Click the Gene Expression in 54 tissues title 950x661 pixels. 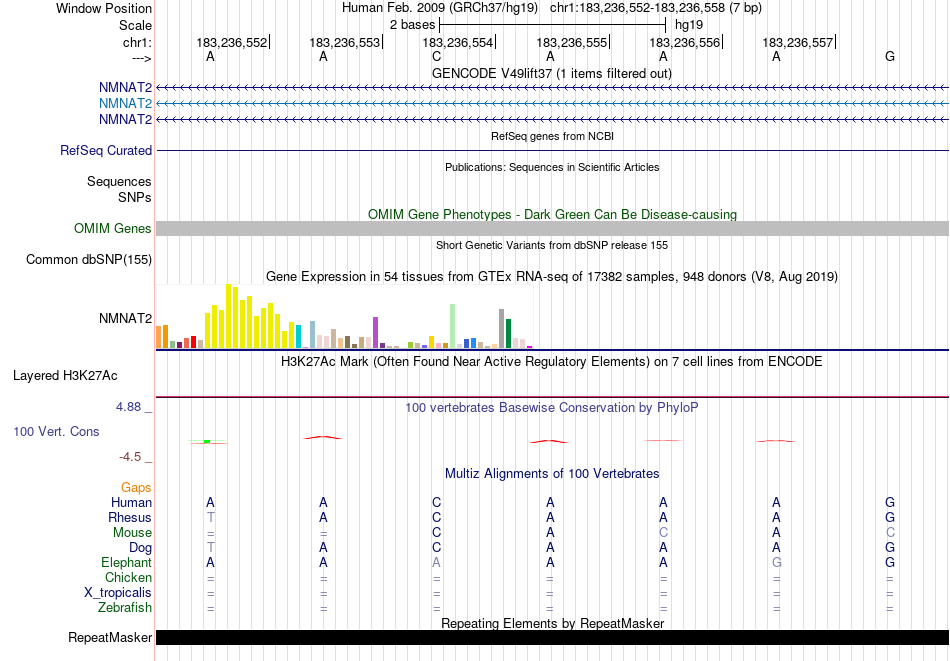551,276
